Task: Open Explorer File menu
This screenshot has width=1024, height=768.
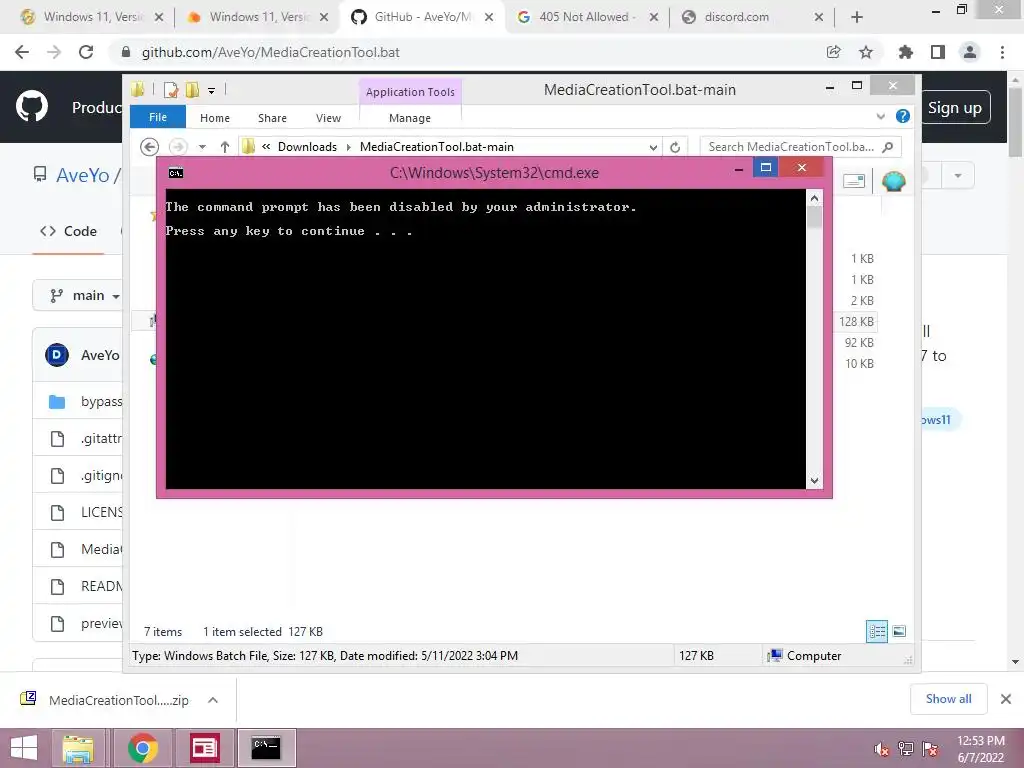Action: coord(157,118)
